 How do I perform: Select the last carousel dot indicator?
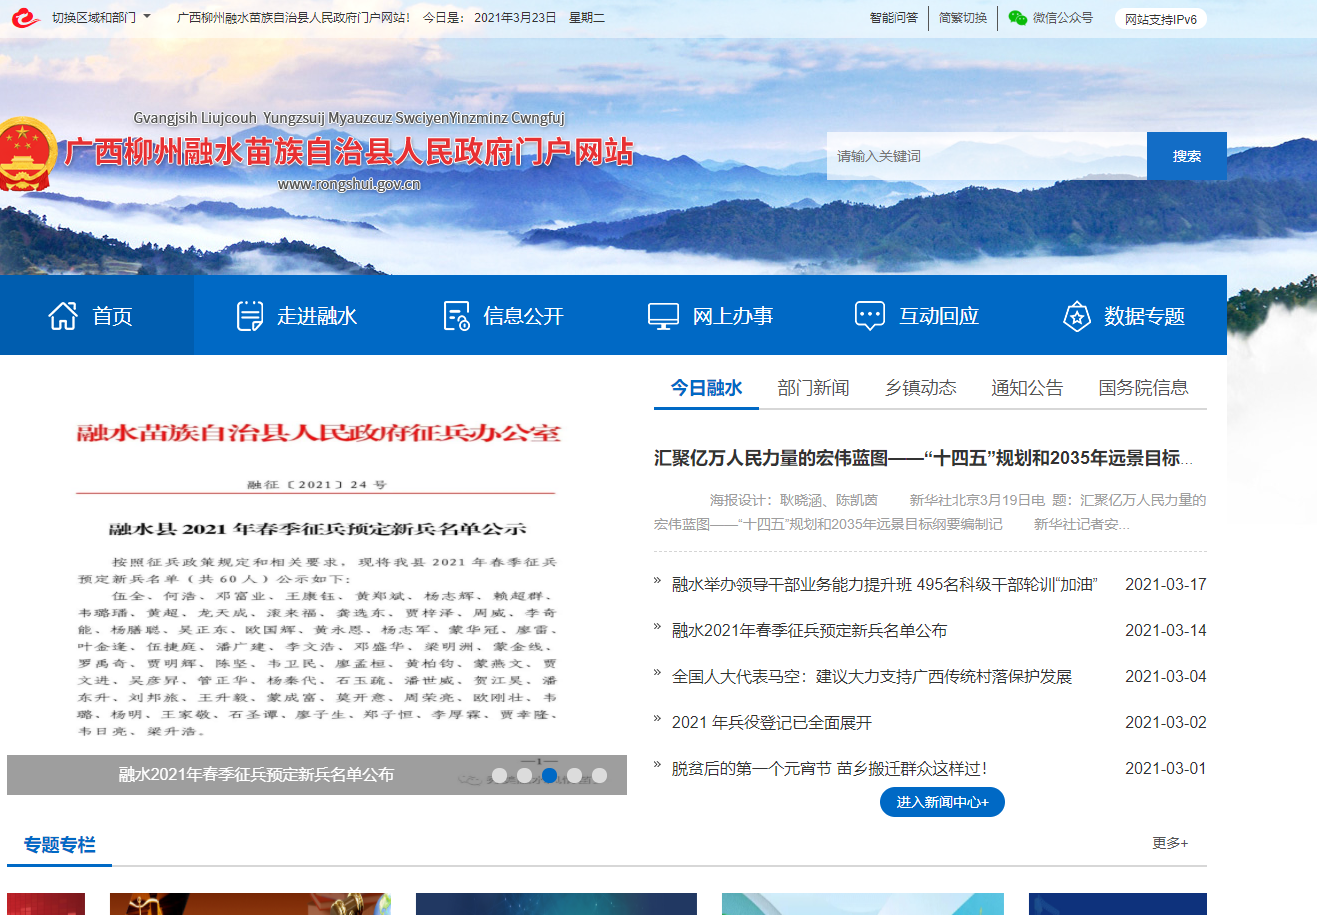[599, 775]
